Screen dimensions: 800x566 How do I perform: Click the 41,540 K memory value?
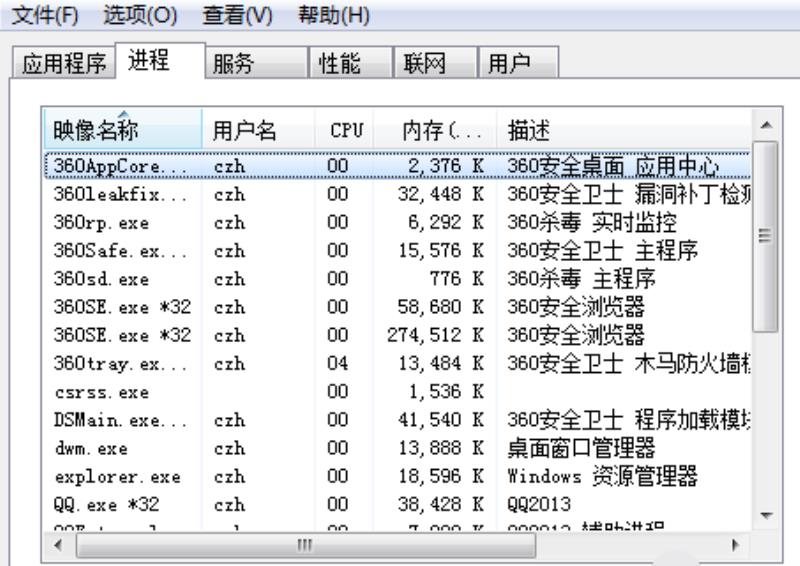(x=441, y=420)
